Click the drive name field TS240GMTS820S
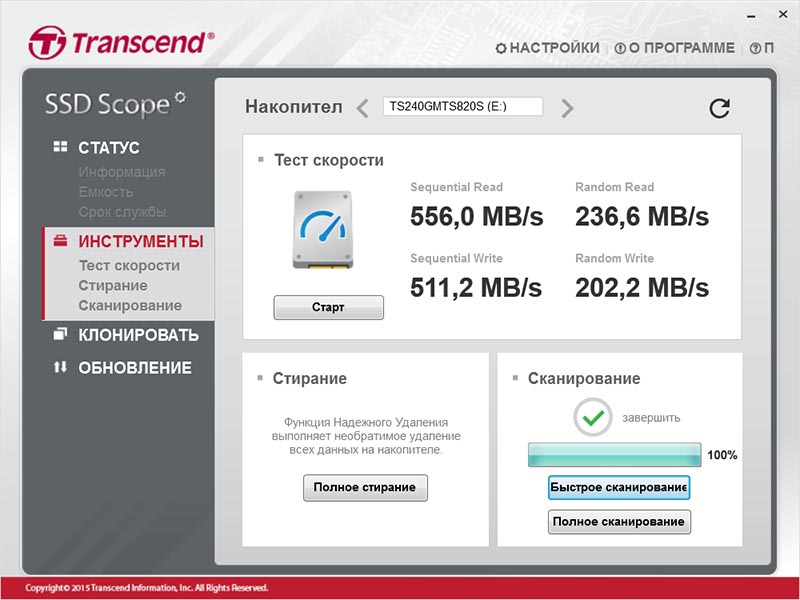Image resolution: width=800 pixels, height=600 pixels. coord(463,106)
